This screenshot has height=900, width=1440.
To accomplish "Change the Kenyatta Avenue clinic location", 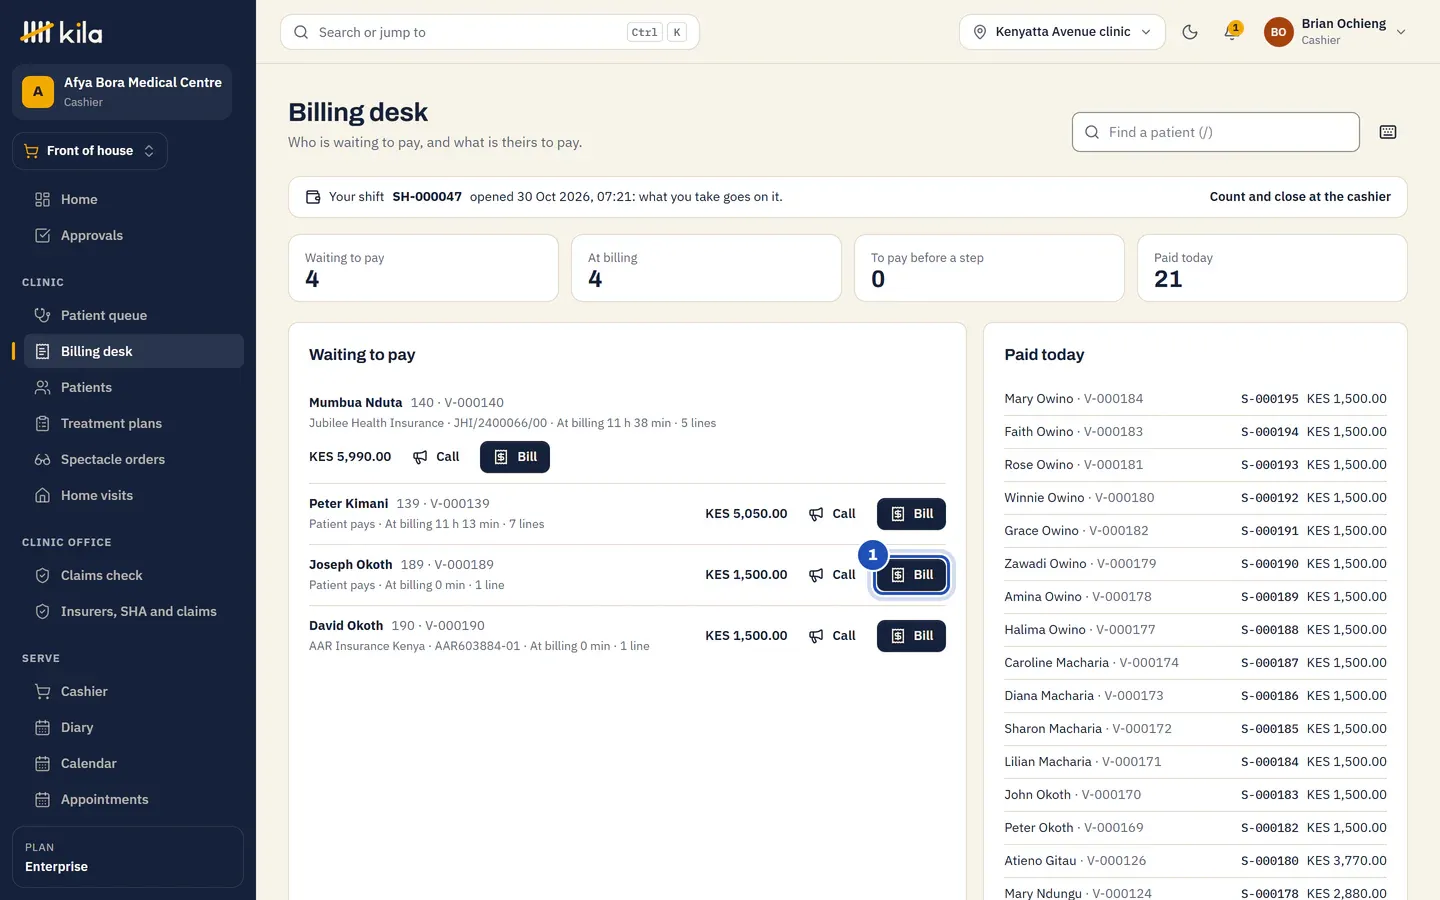I will 1062,32.
